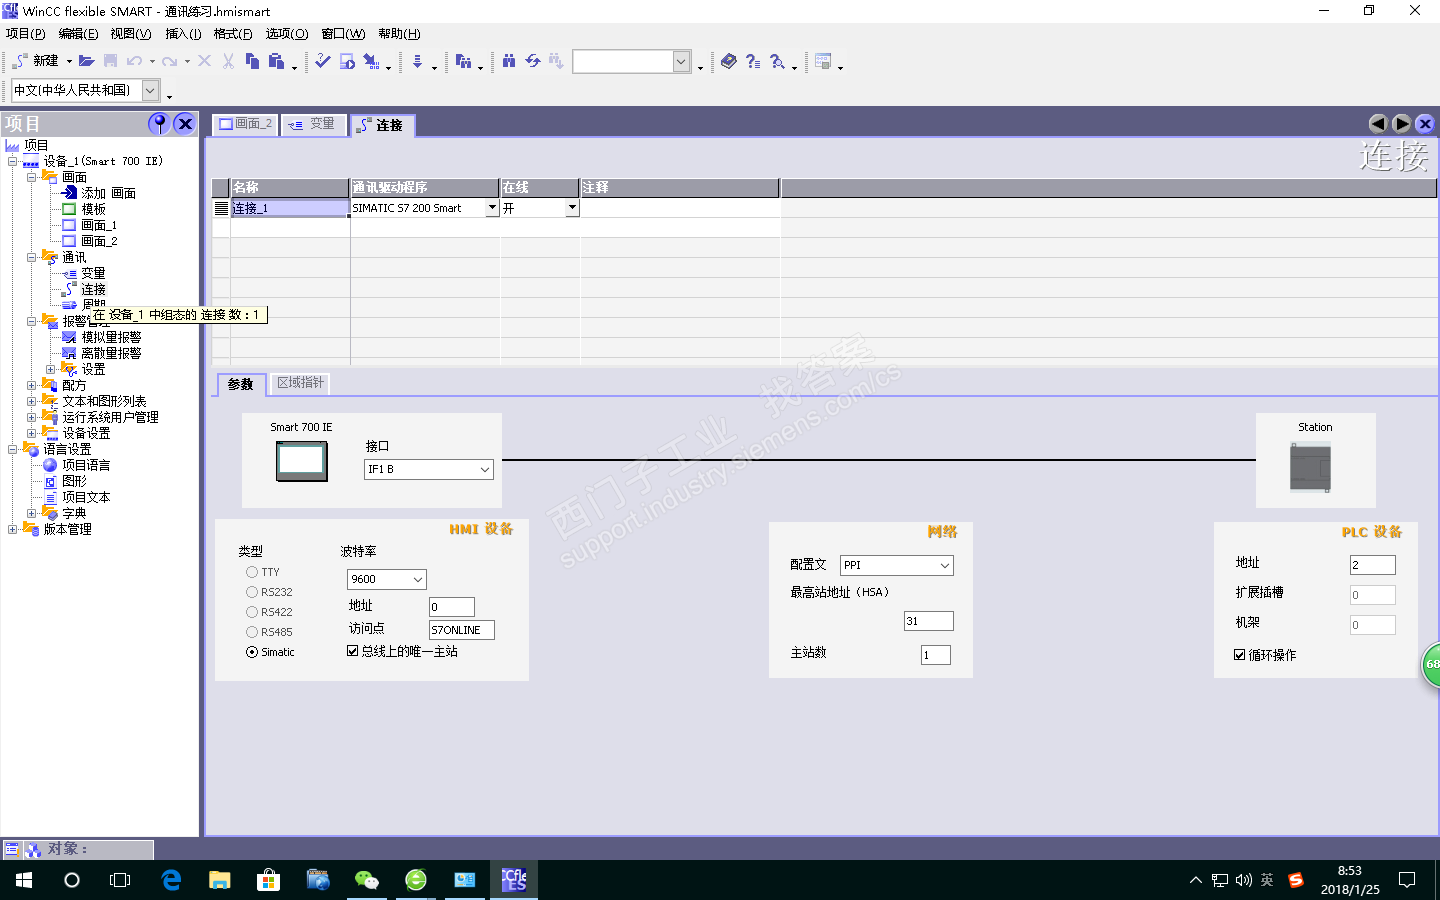The image size is (1440, 900).
Task: Open the 选项(O) menu
Action: pyautogui.click(x=287, y=34)
